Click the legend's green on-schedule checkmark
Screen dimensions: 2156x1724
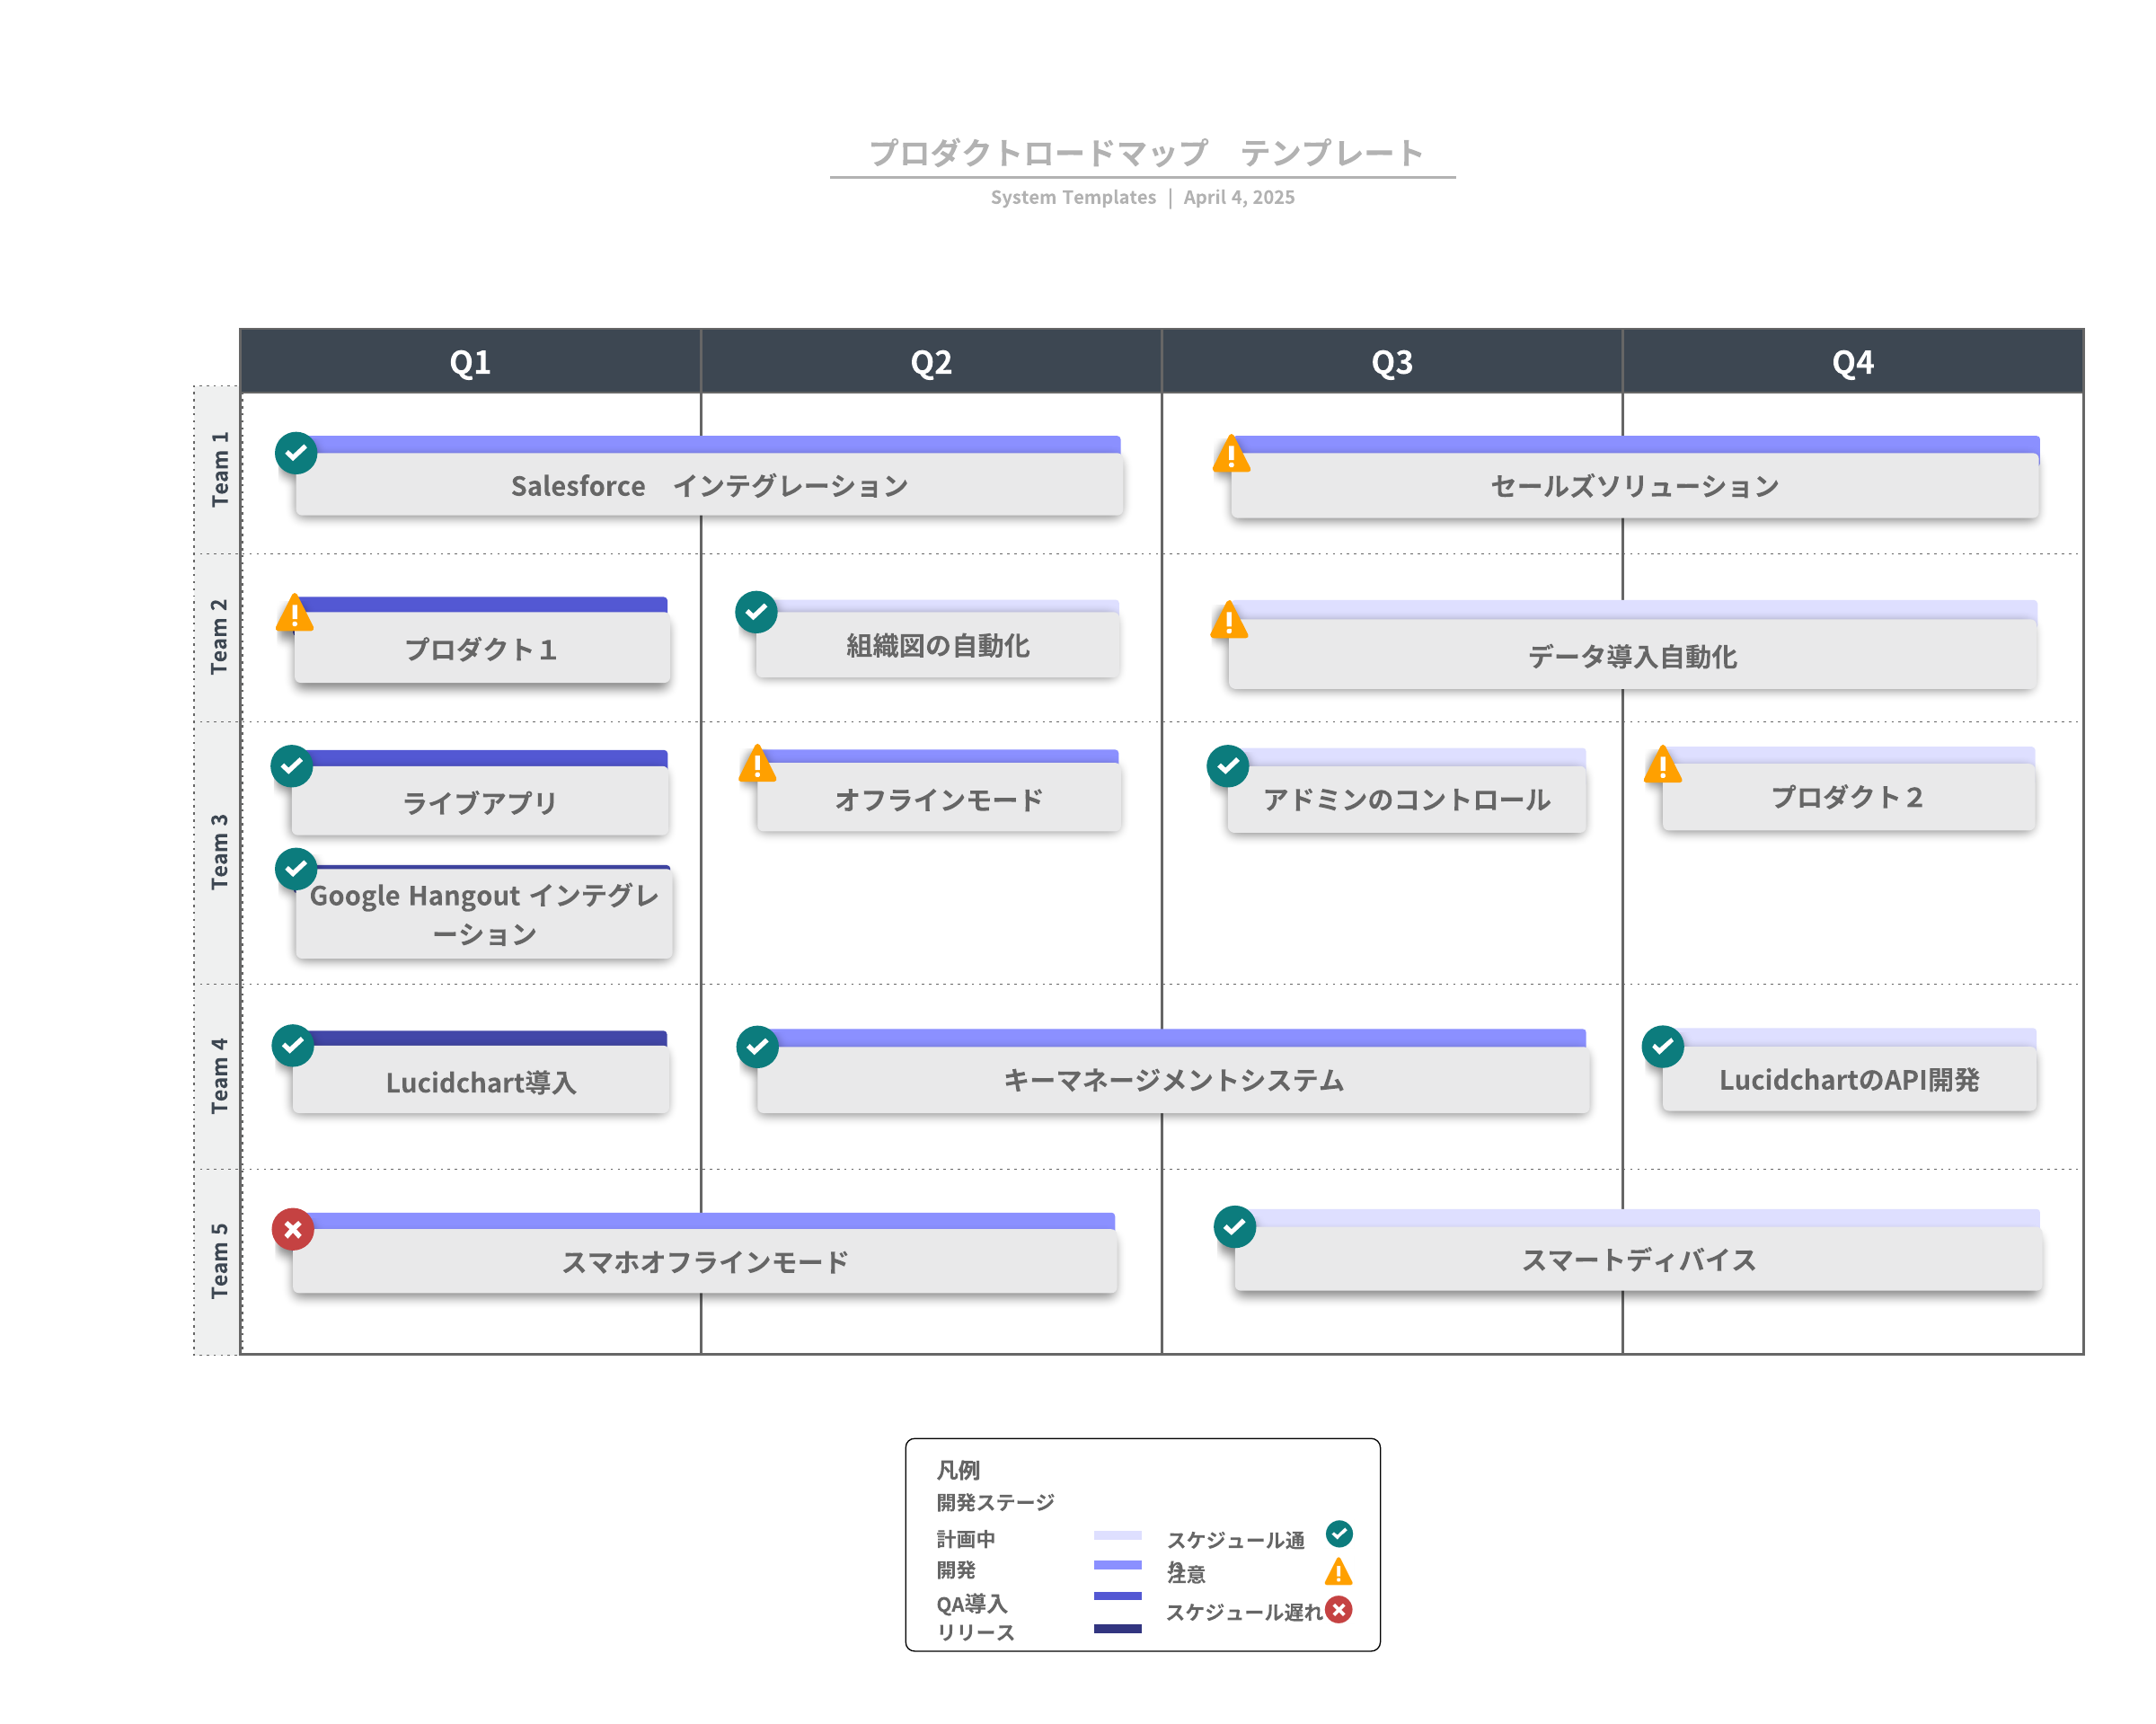pos(1338,1534)
